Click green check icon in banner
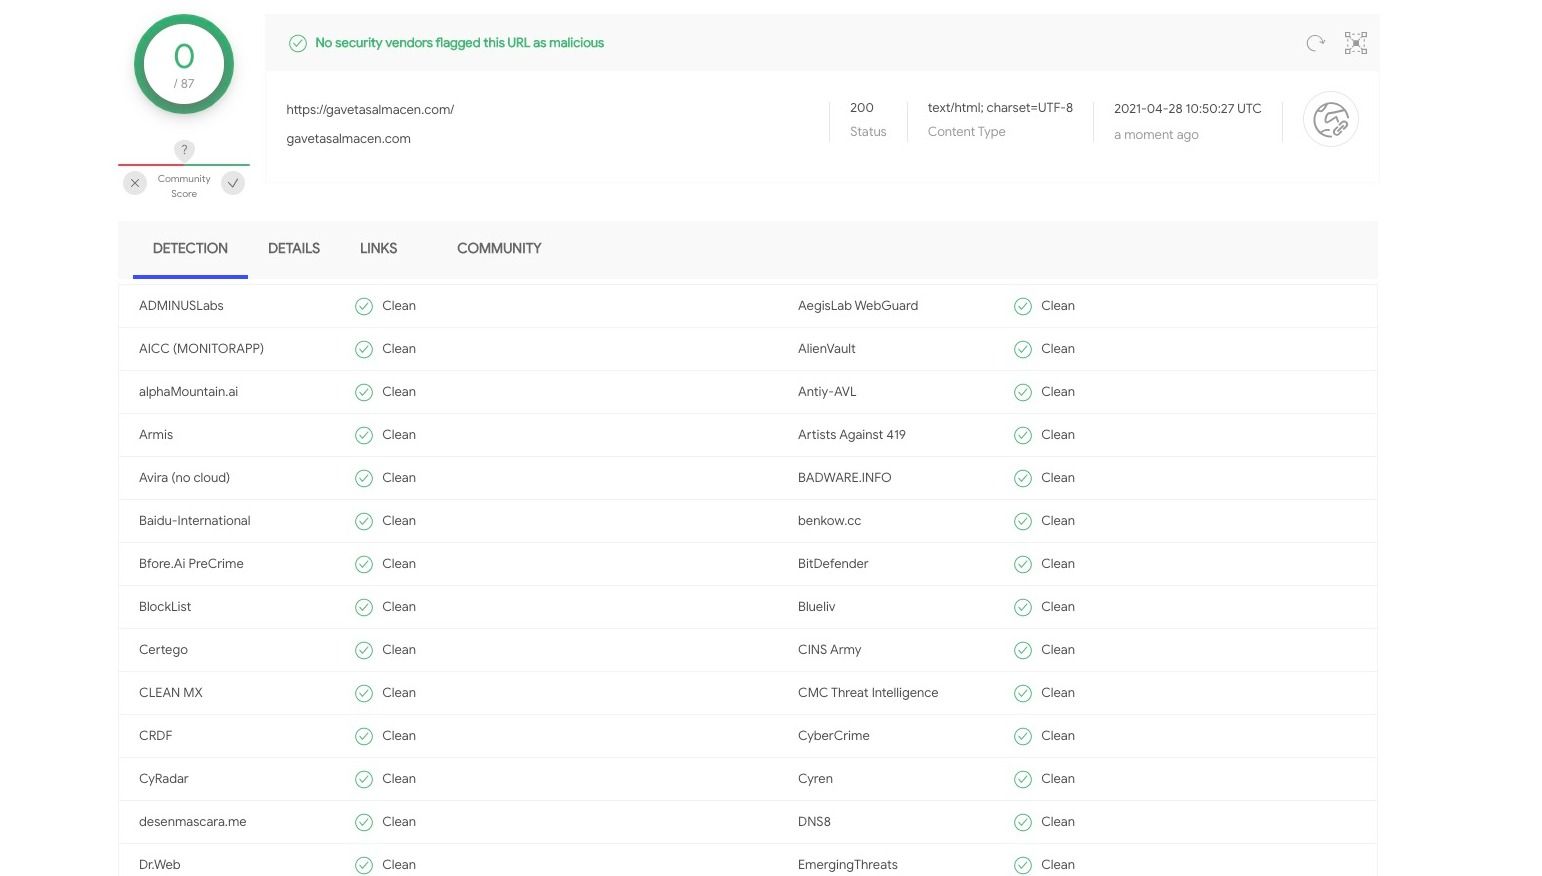 point(298,43)
